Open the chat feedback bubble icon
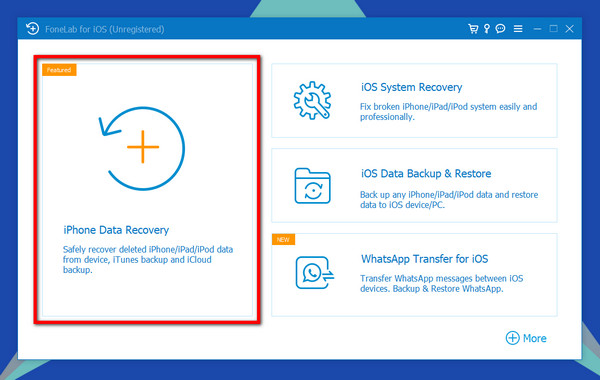 (500, 29)
